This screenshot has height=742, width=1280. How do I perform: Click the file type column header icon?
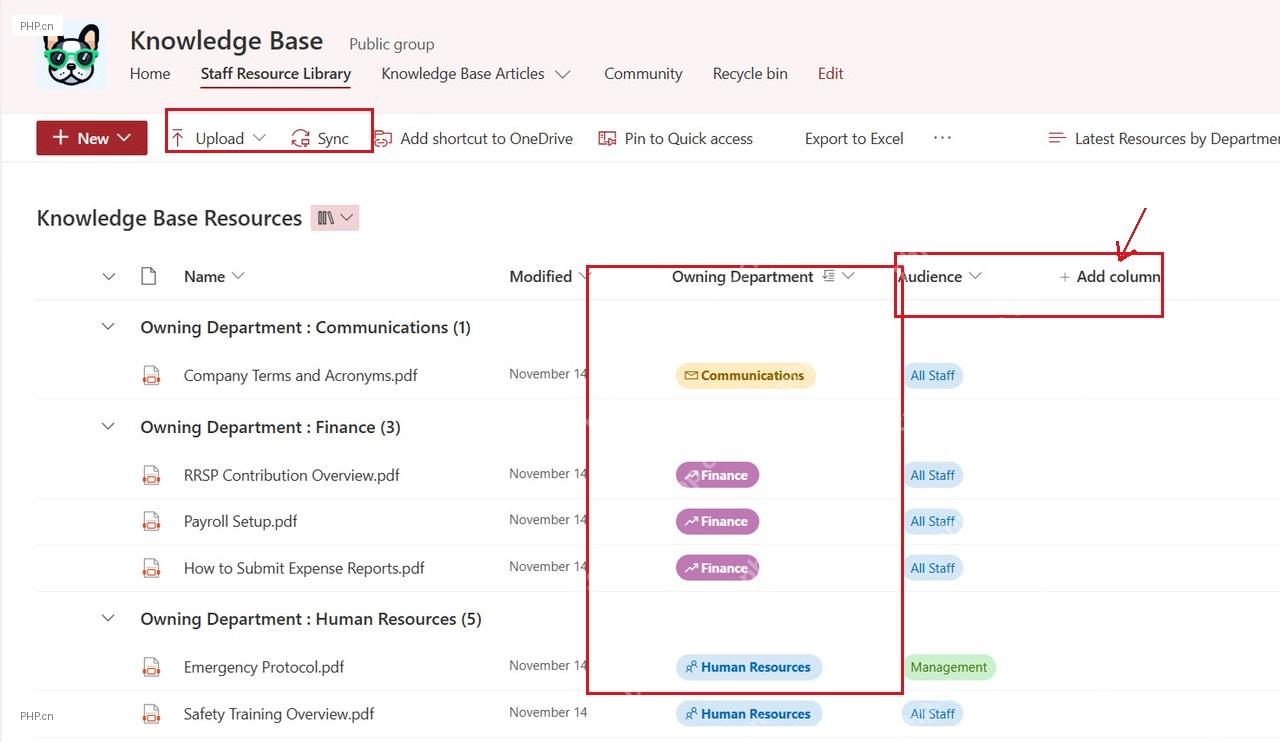pyautogui.click(x=149, y=276)
